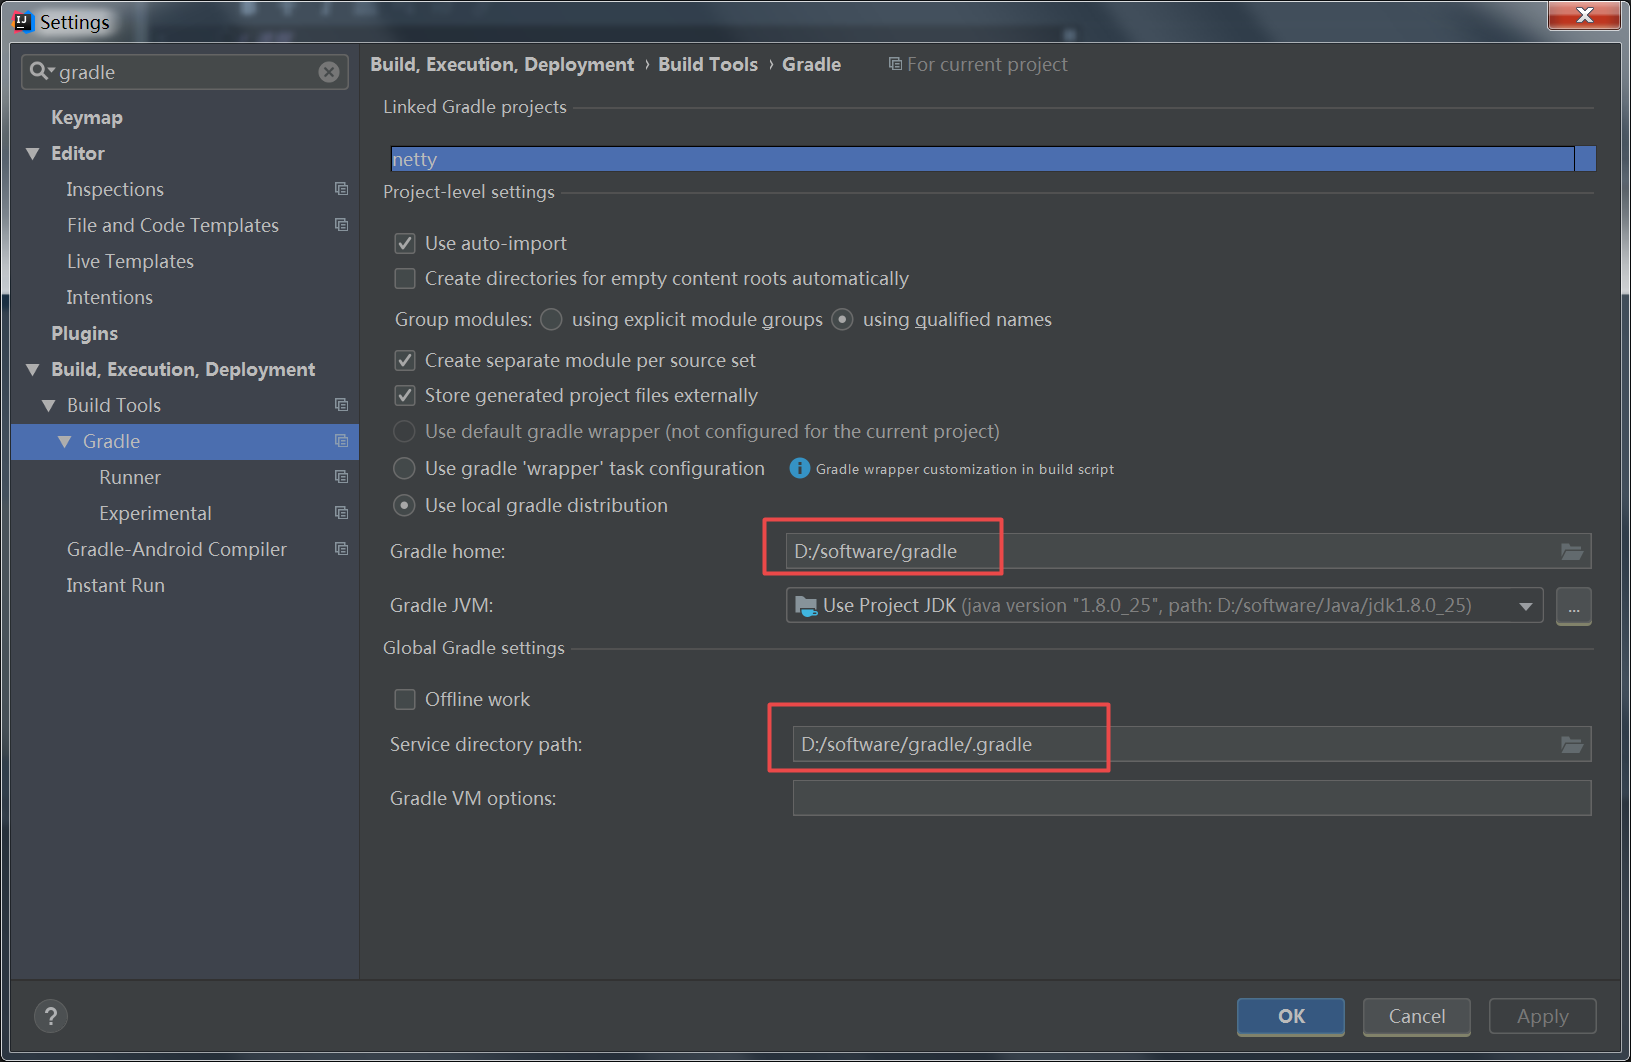
Task: Collapse the Gradle tree node
Action: pos(65,441)
